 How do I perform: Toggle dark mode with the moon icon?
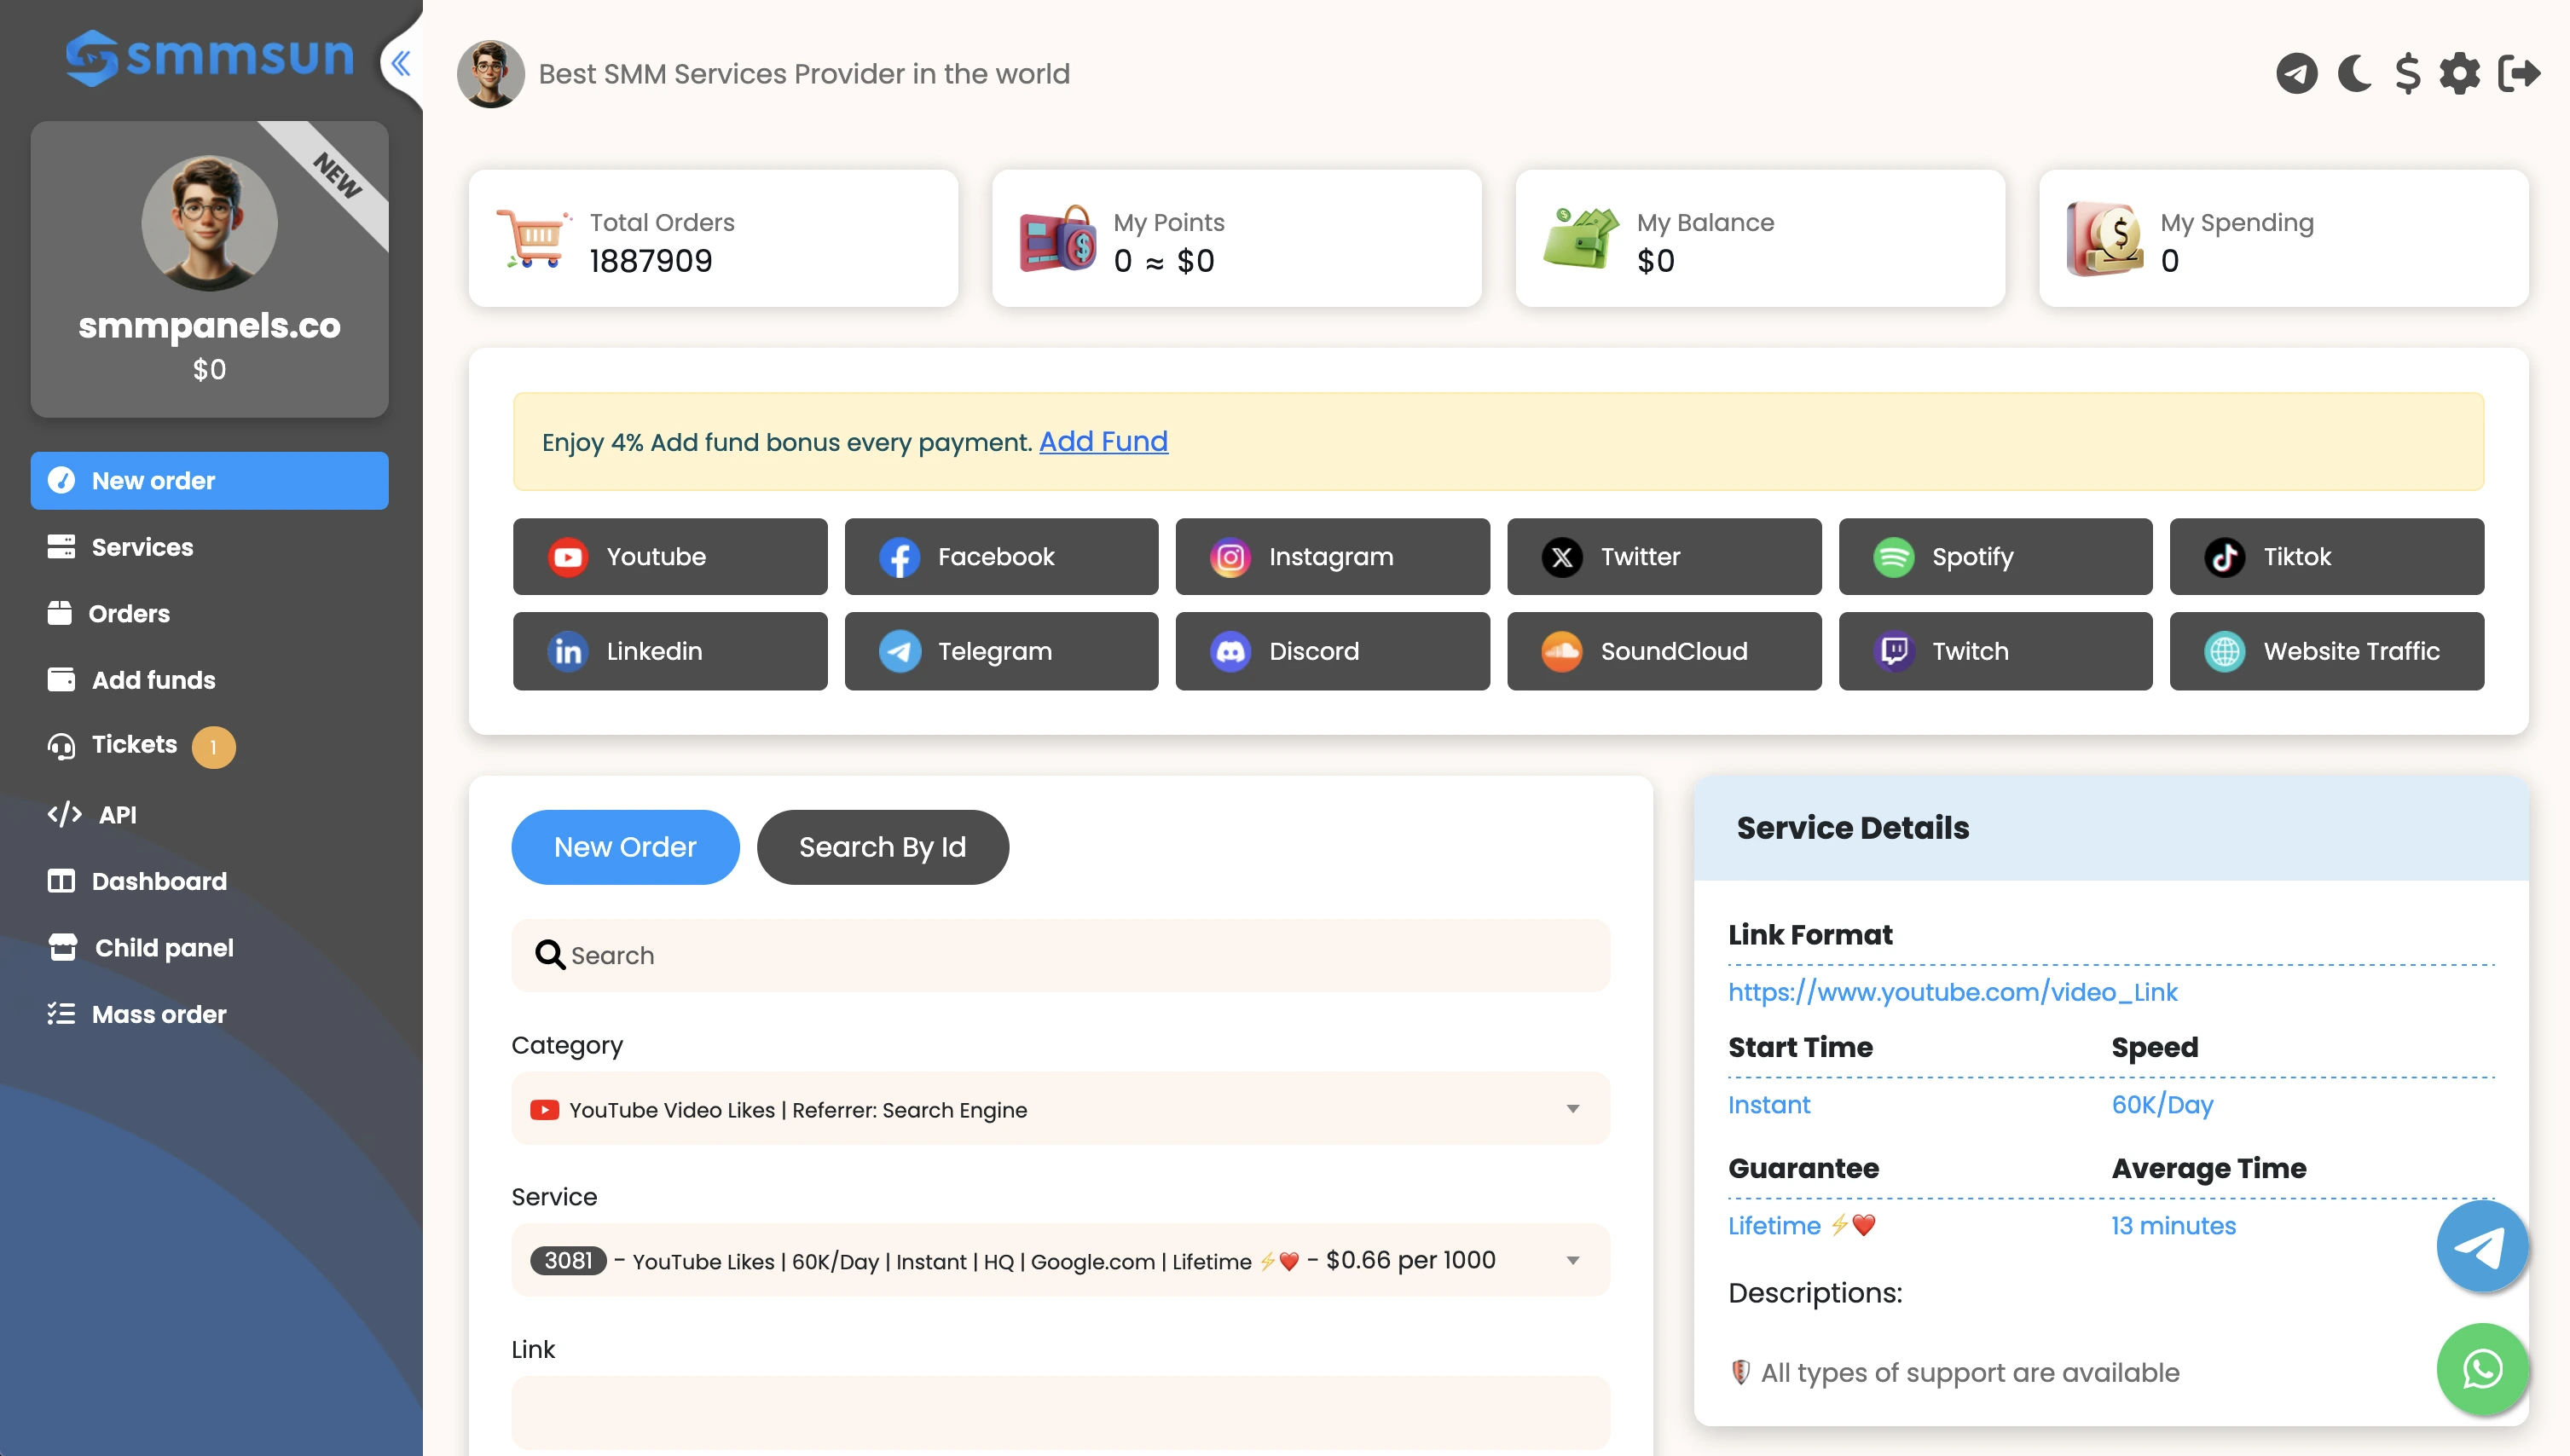[x=2354, y=74]
